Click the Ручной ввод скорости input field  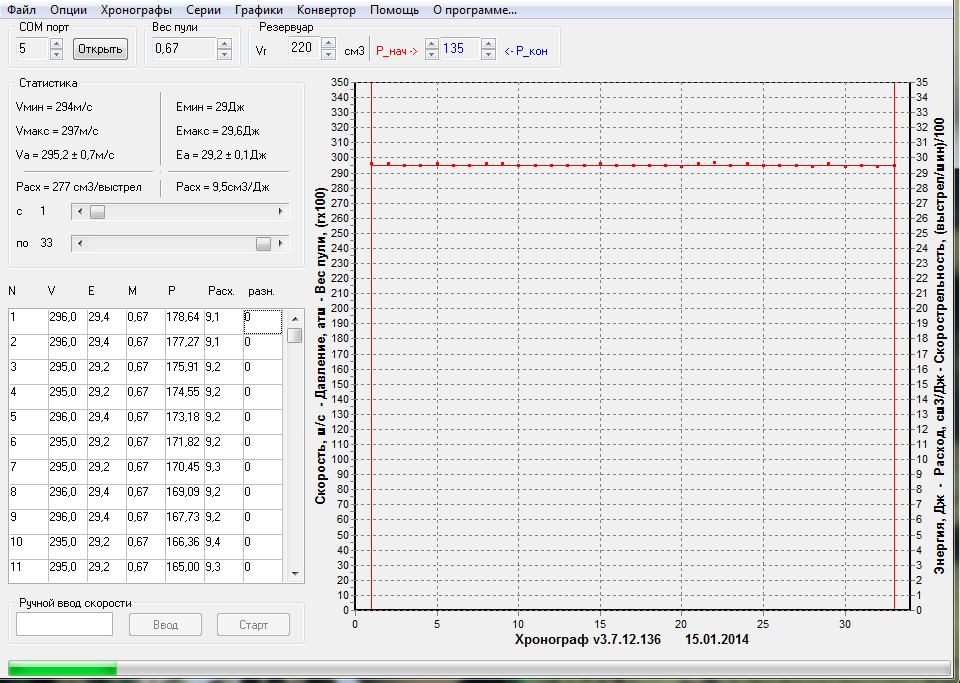coord(65,625)
